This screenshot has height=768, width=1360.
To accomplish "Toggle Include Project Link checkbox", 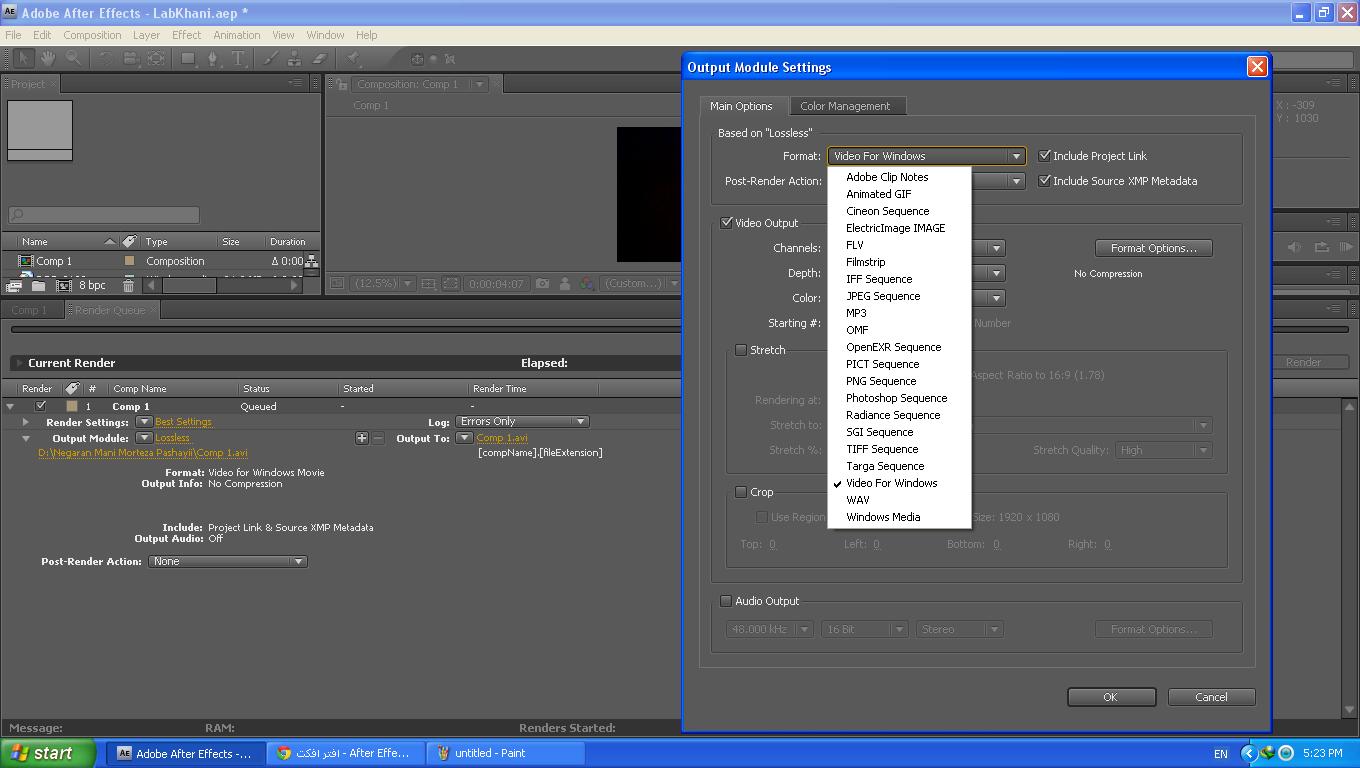I will (x=1045, y=155).
